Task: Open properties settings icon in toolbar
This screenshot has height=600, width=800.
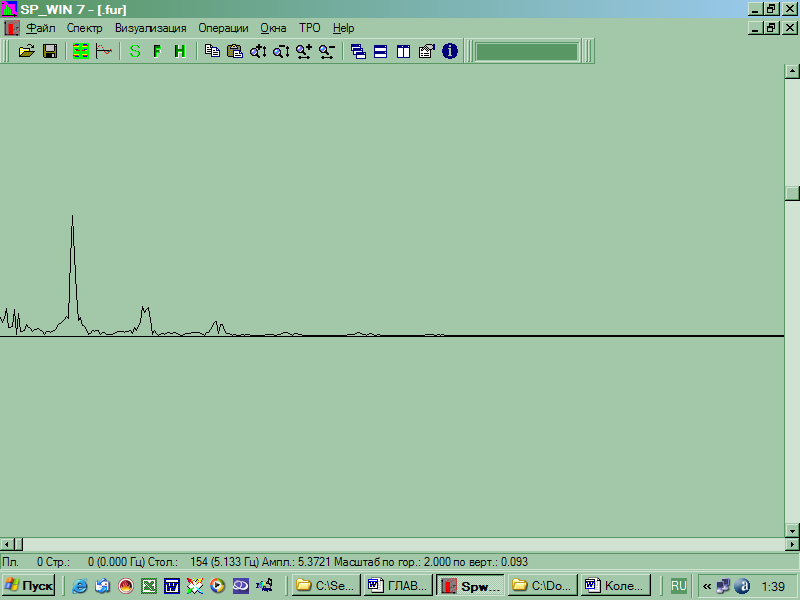Action: click(427, 51)
